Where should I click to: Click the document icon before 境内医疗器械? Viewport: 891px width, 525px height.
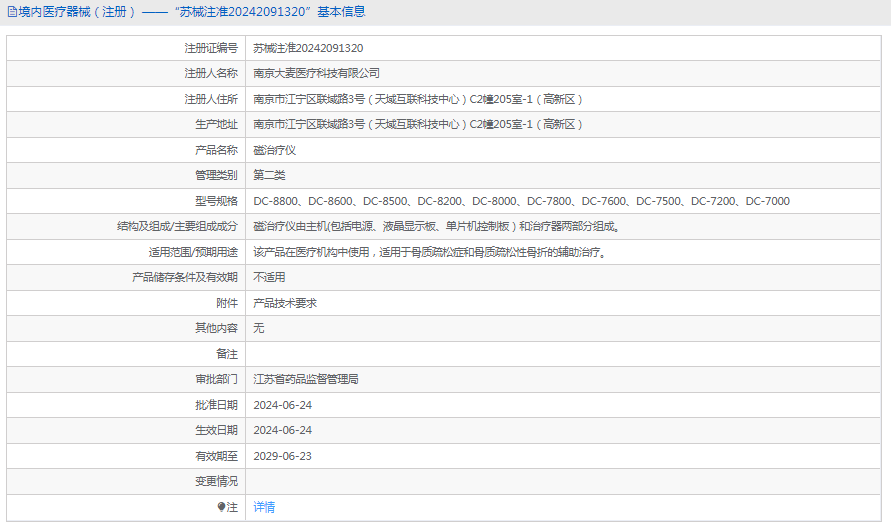(x=12, y=12)
